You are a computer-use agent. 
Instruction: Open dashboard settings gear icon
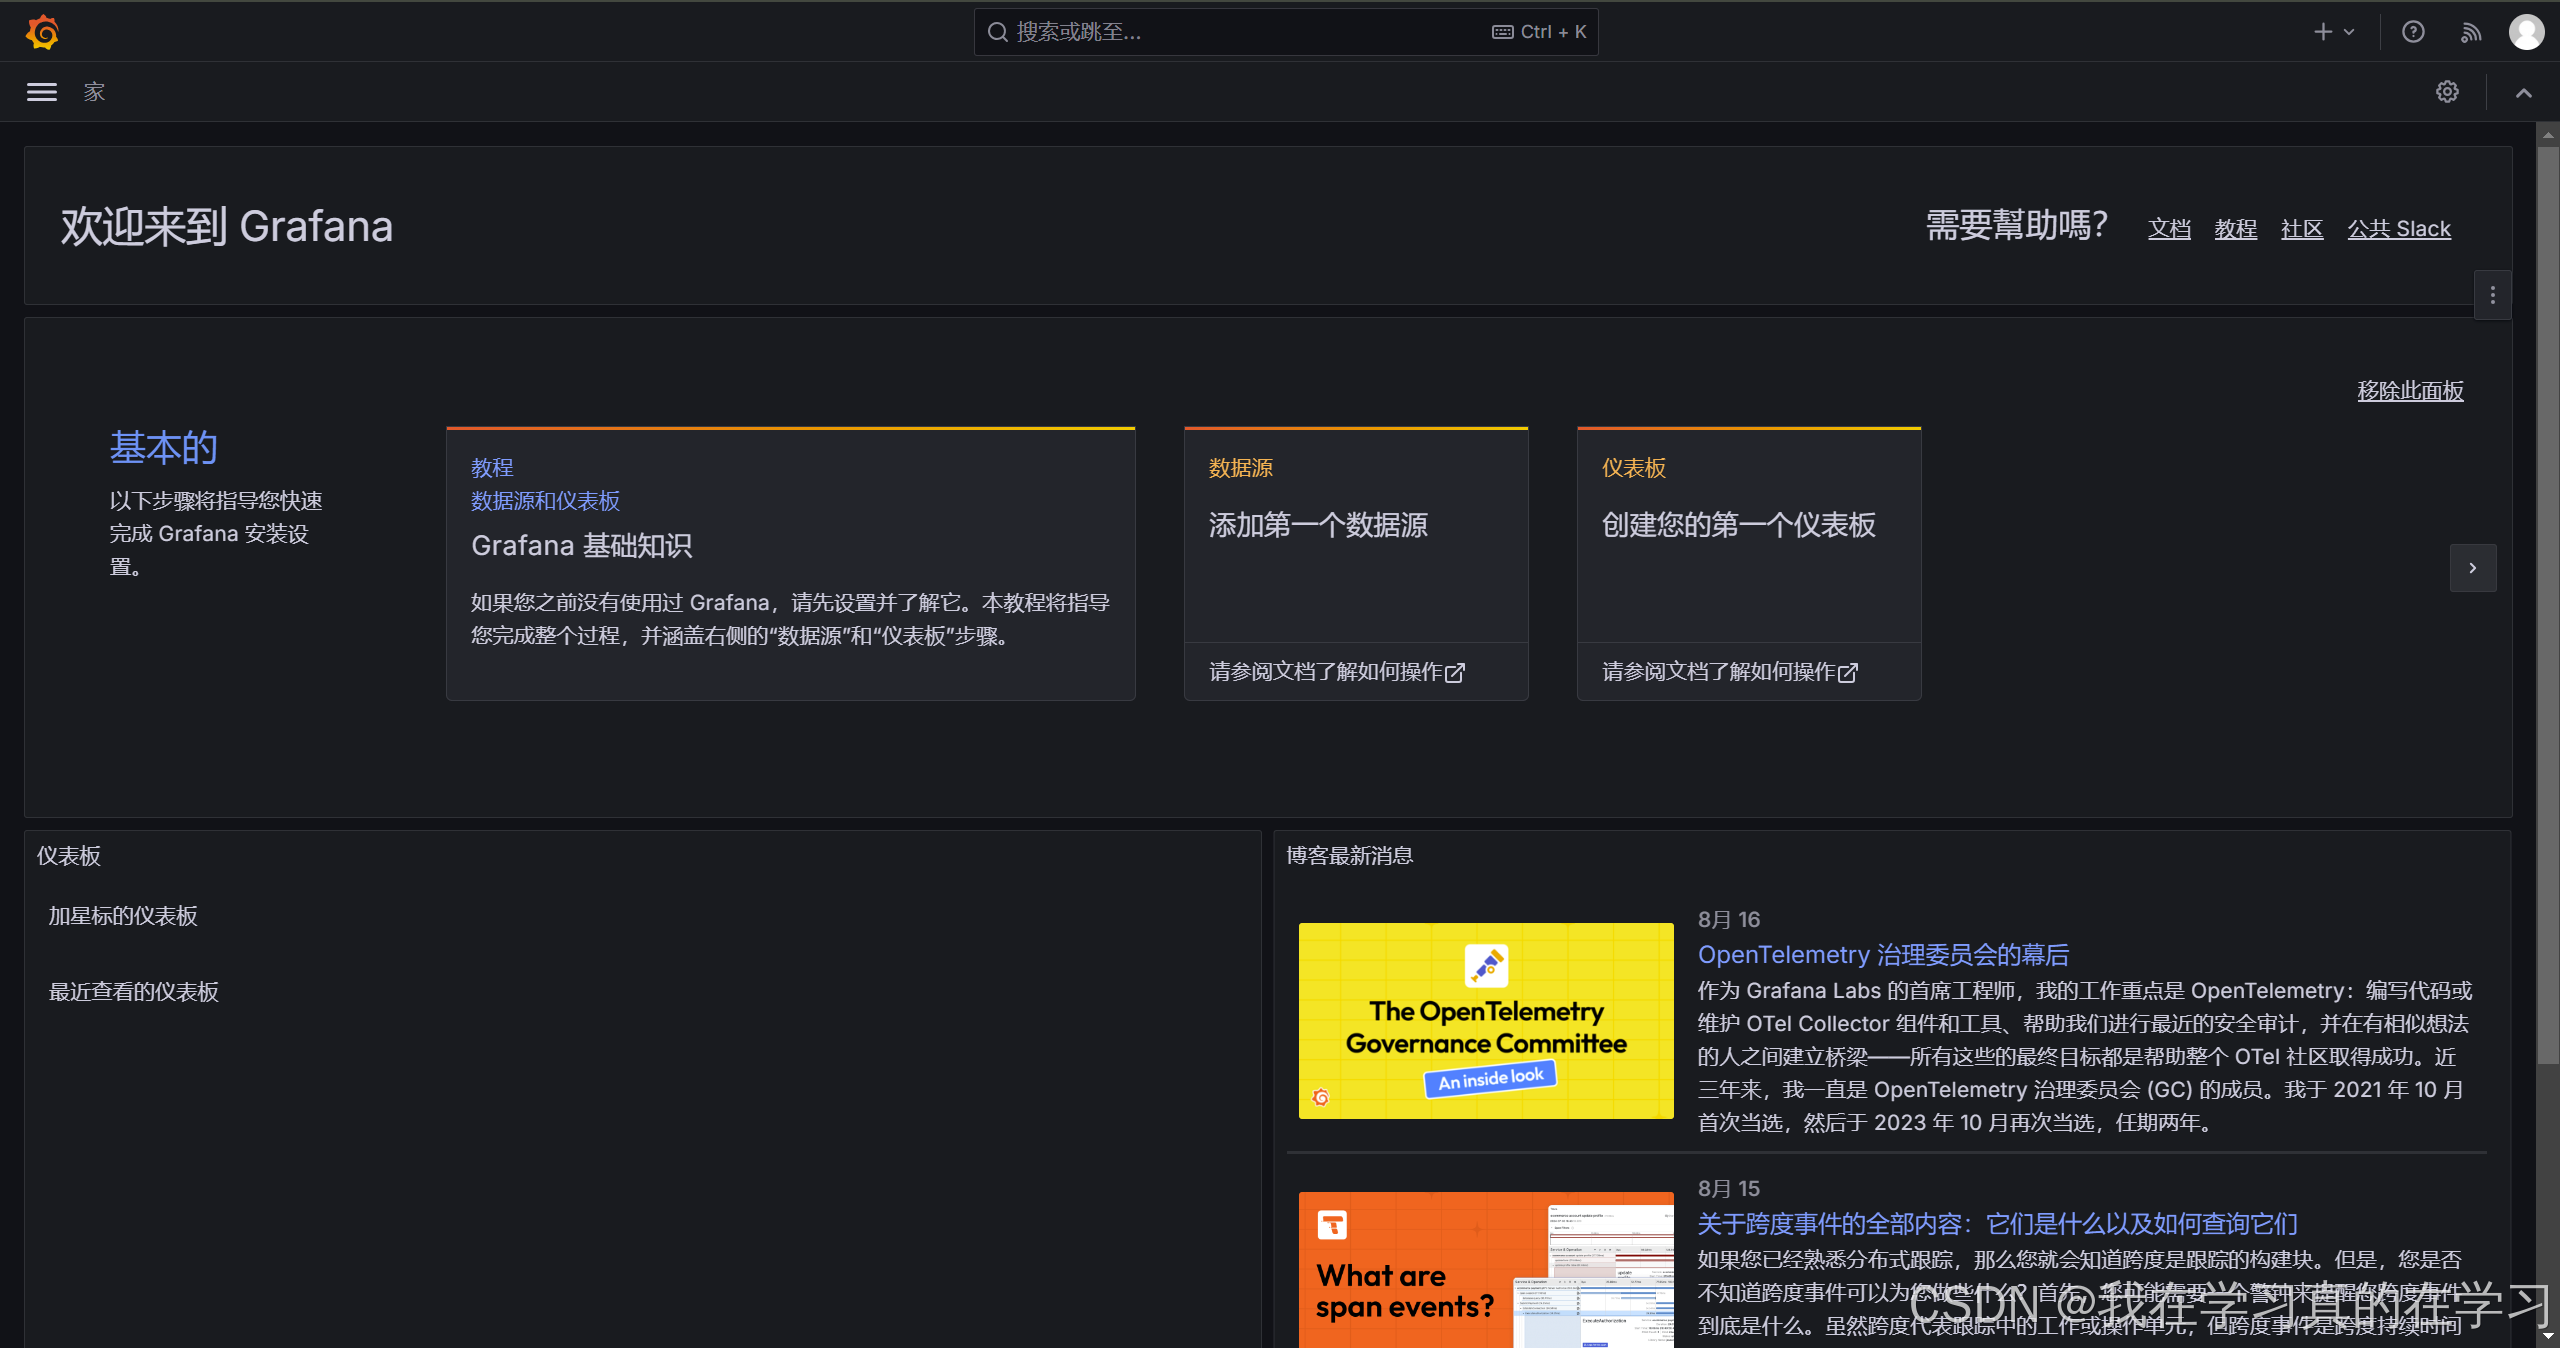click(x=2447, y=92)
